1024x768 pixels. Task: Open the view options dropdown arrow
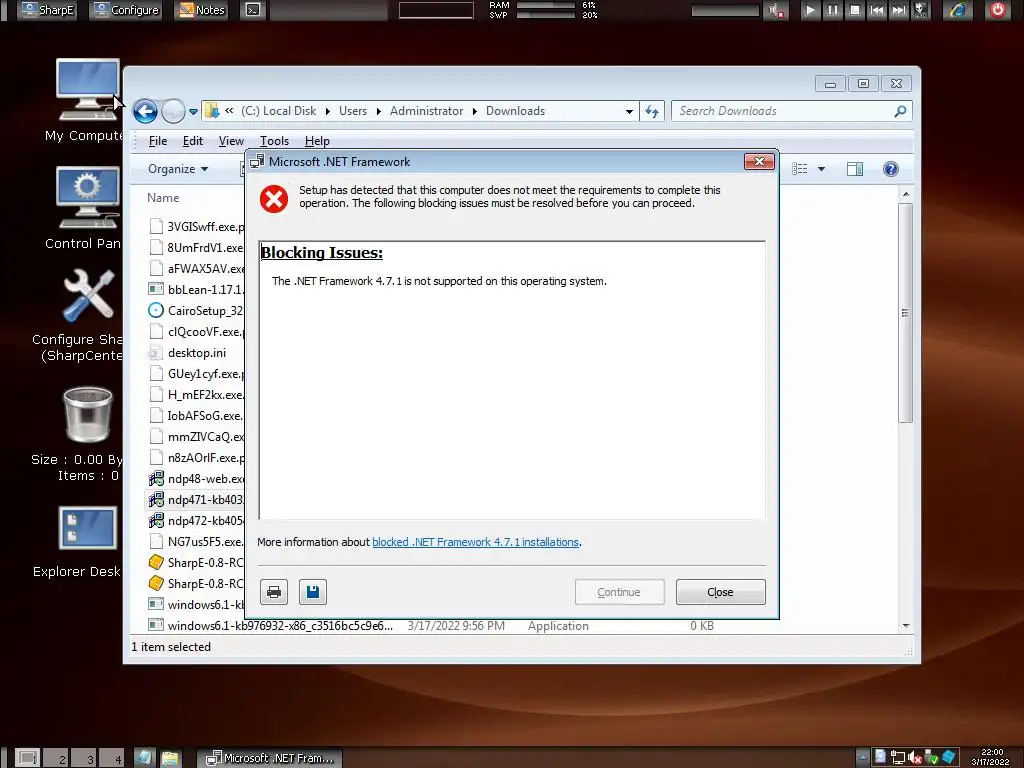822,169
